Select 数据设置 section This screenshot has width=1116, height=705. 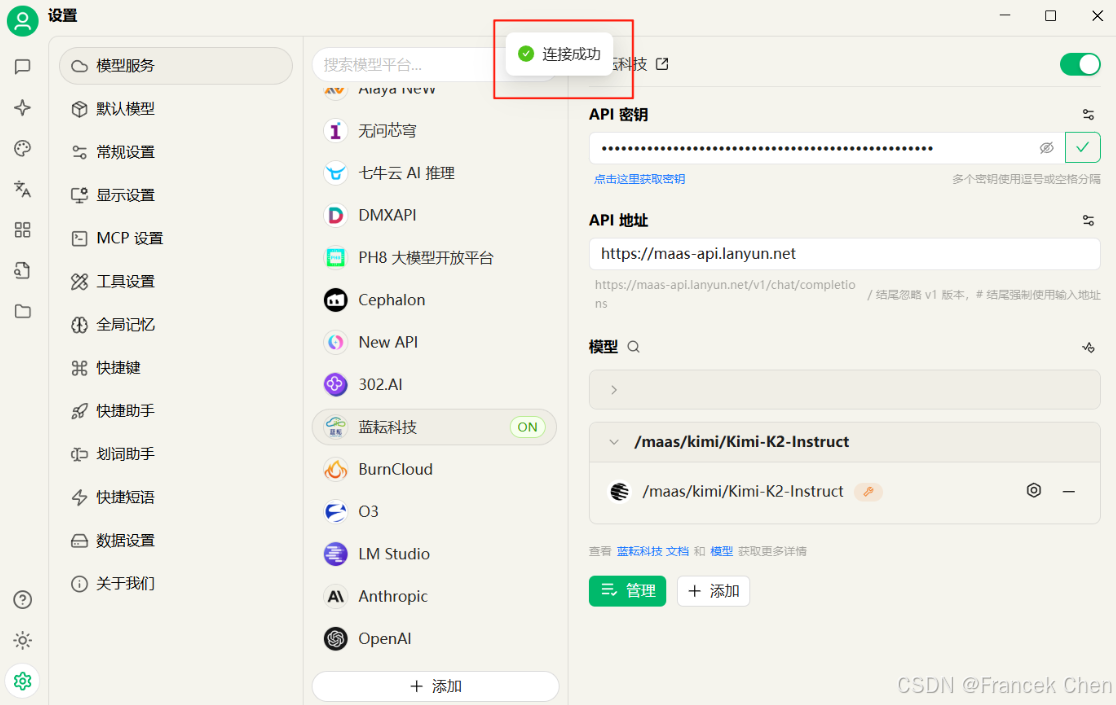(x=176, y=541)
